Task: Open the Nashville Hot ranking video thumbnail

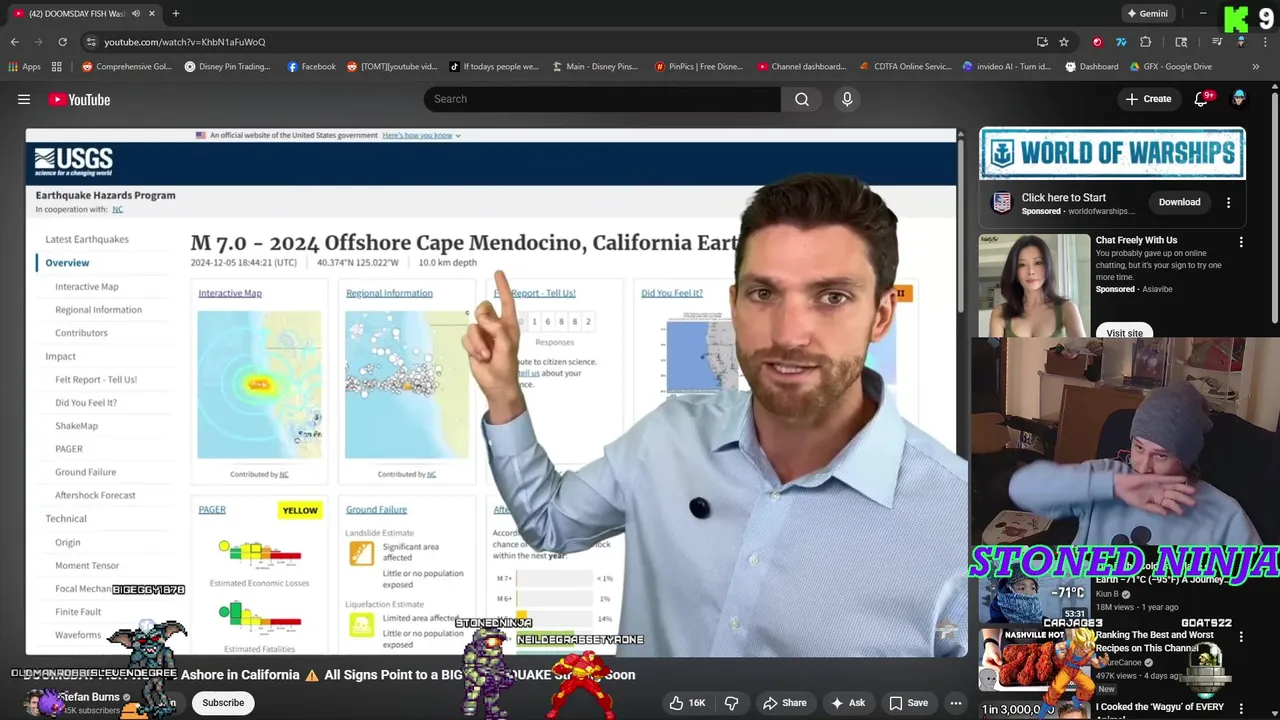Action: [x=1033, y=661]
